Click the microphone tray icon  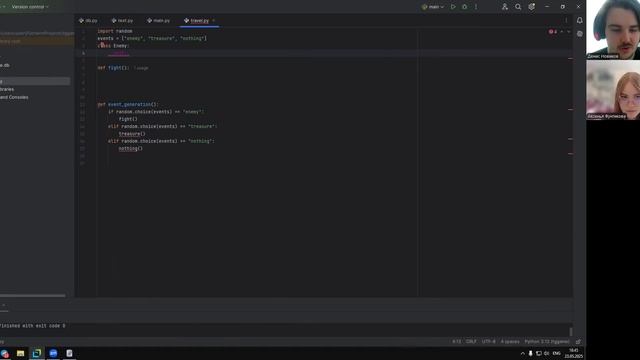click(x=531, y=353)
